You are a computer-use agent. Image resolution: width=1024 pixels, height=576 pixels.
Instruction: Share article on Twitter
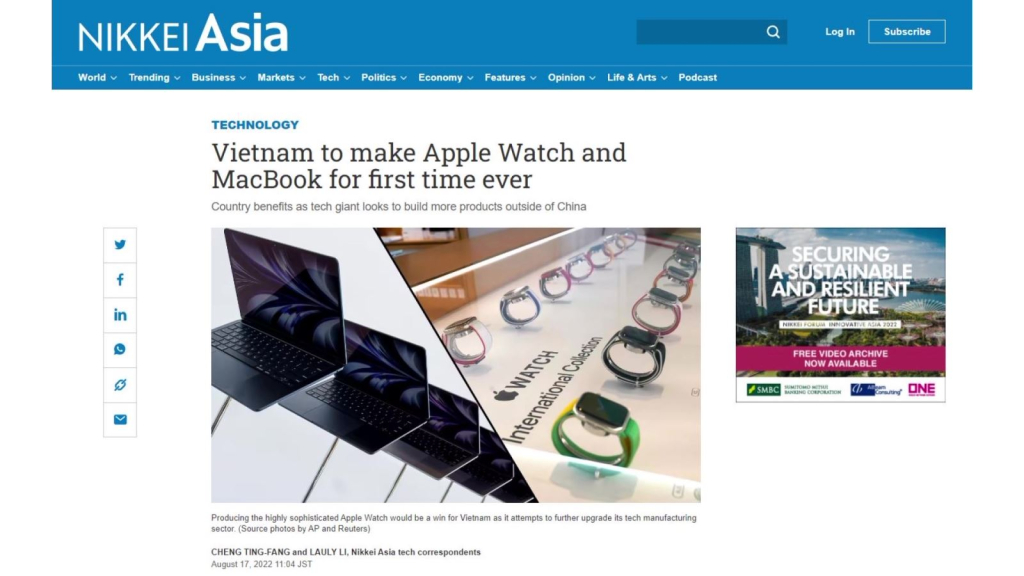(120, 245)
